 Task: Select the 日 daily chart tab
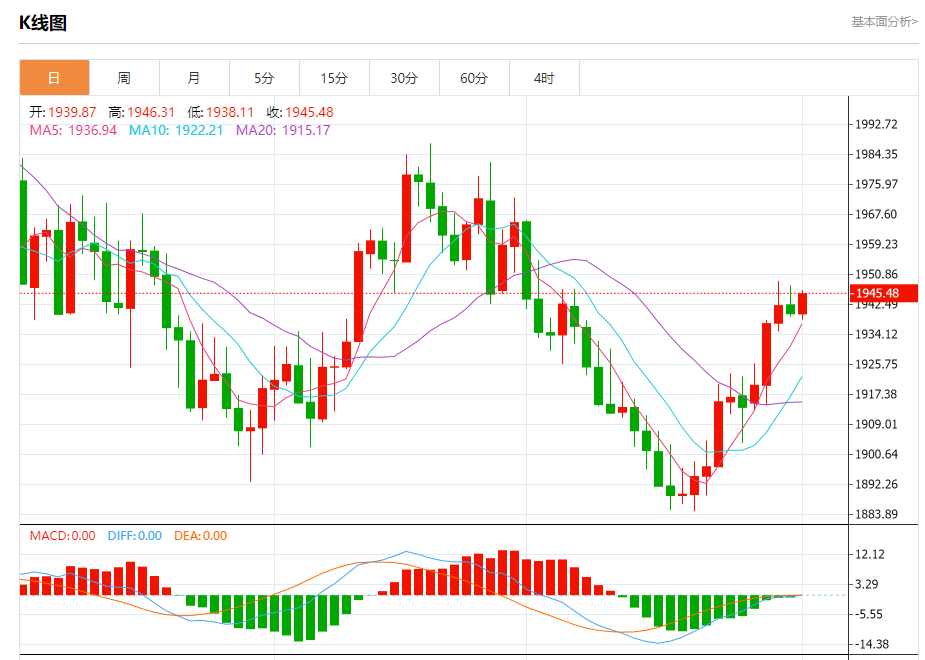tap(54, 77)
